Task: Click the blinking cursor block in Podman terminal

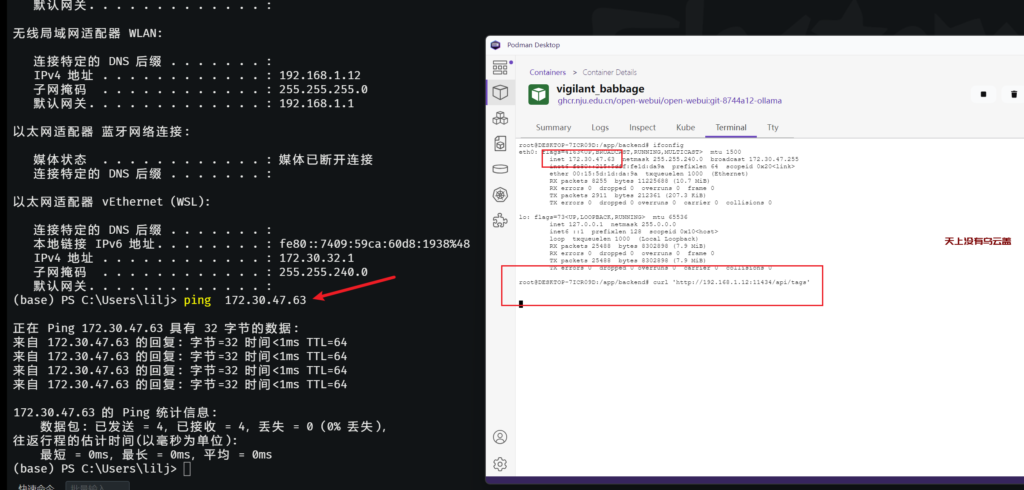Action: [520, 304]
